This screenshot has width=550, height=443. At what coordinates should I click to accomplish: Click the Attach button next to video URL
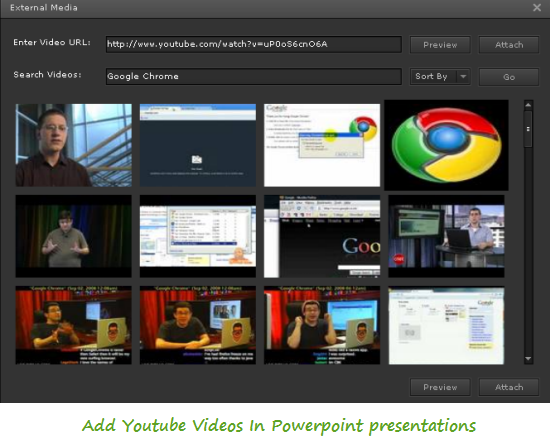pyautogui.click(x=509, y=45)
